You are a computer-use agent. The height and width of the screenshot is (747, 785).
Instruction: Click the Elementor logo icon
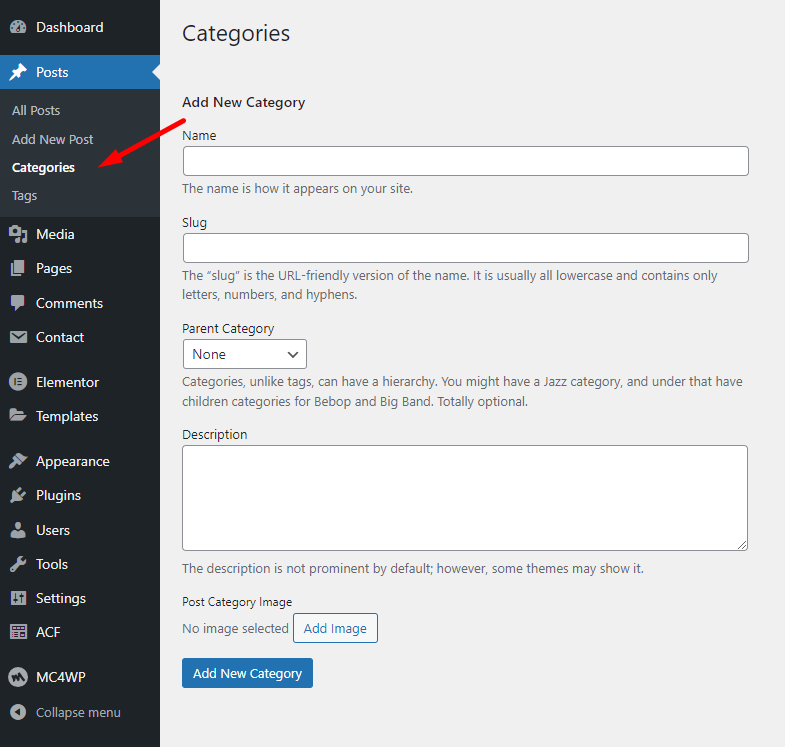(x=18, y=382)
